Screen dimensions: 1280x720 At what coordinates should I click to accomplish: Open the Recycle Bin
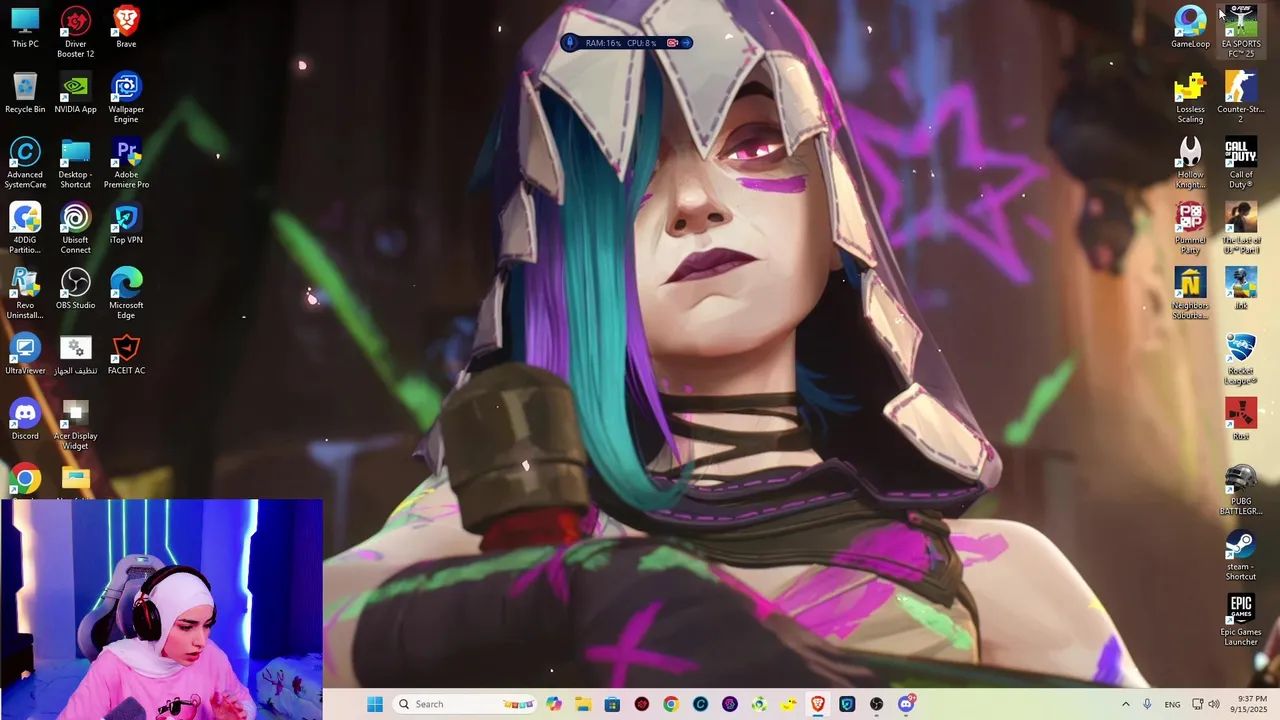click(x=25, y=93)
